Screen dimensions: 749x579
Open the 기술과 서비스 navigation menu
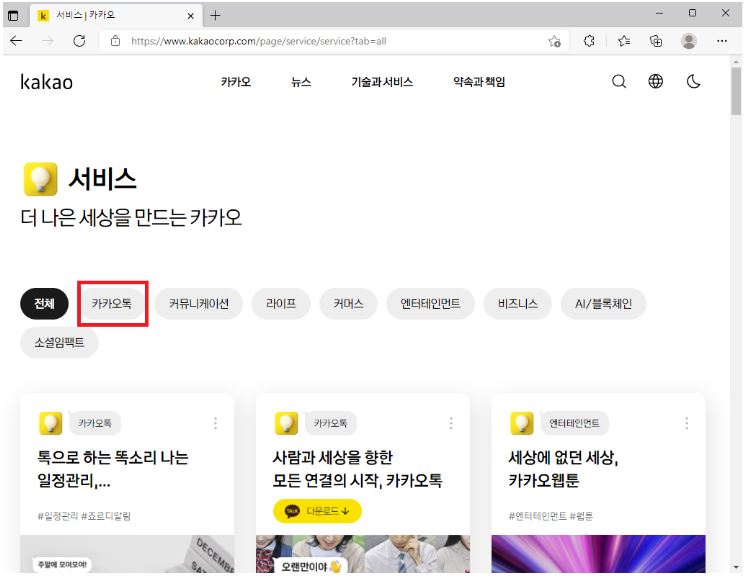(x=382, y=82)
